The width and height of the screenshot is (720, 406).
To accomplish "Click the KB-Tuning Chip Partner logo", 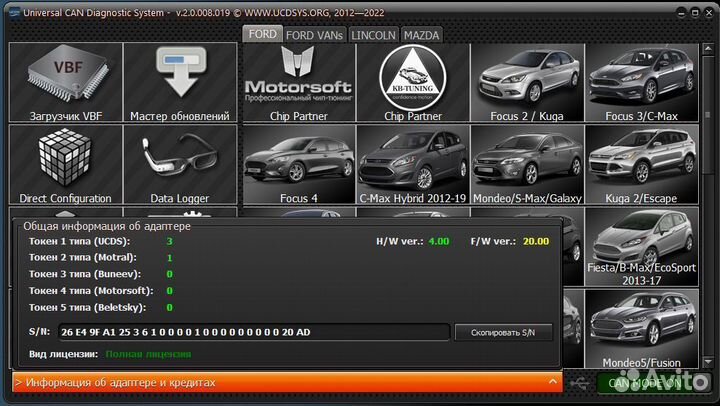I will (412, 78).
